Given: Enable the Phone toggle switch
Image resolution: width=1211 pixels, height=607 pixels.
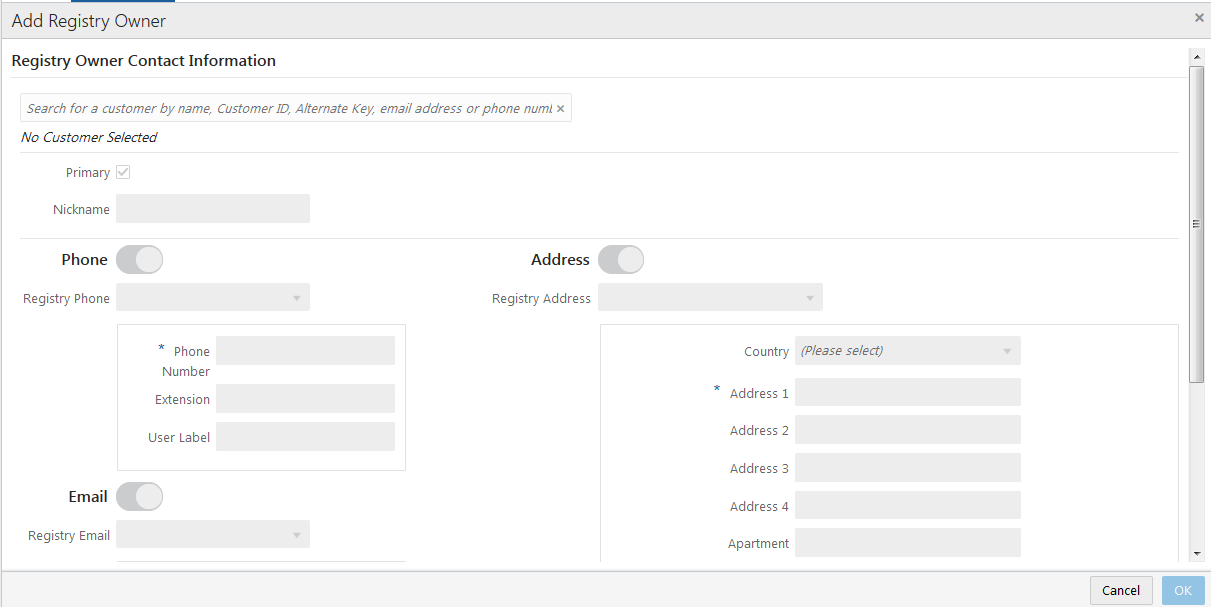Looking at the screenshot, I should (139, 260).
